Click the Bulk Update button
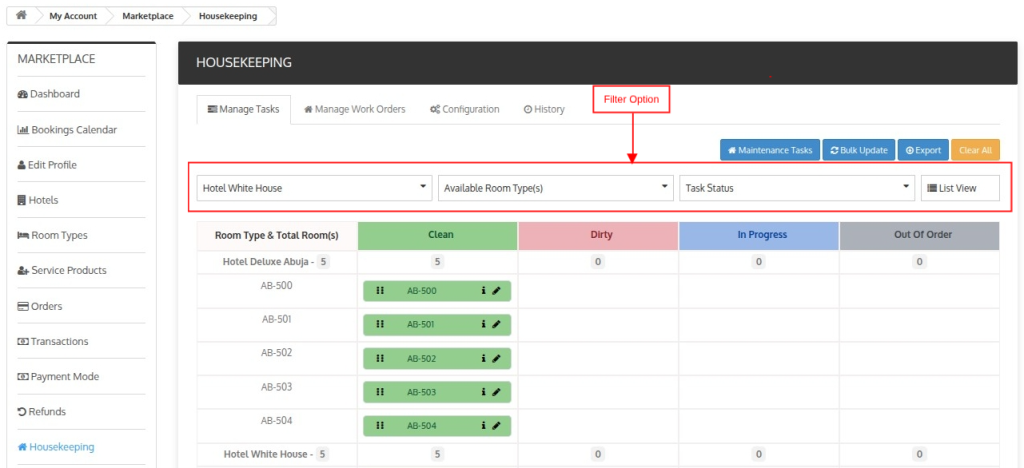The height and width of the screenshot is (468, 1024). click(858, 150)
